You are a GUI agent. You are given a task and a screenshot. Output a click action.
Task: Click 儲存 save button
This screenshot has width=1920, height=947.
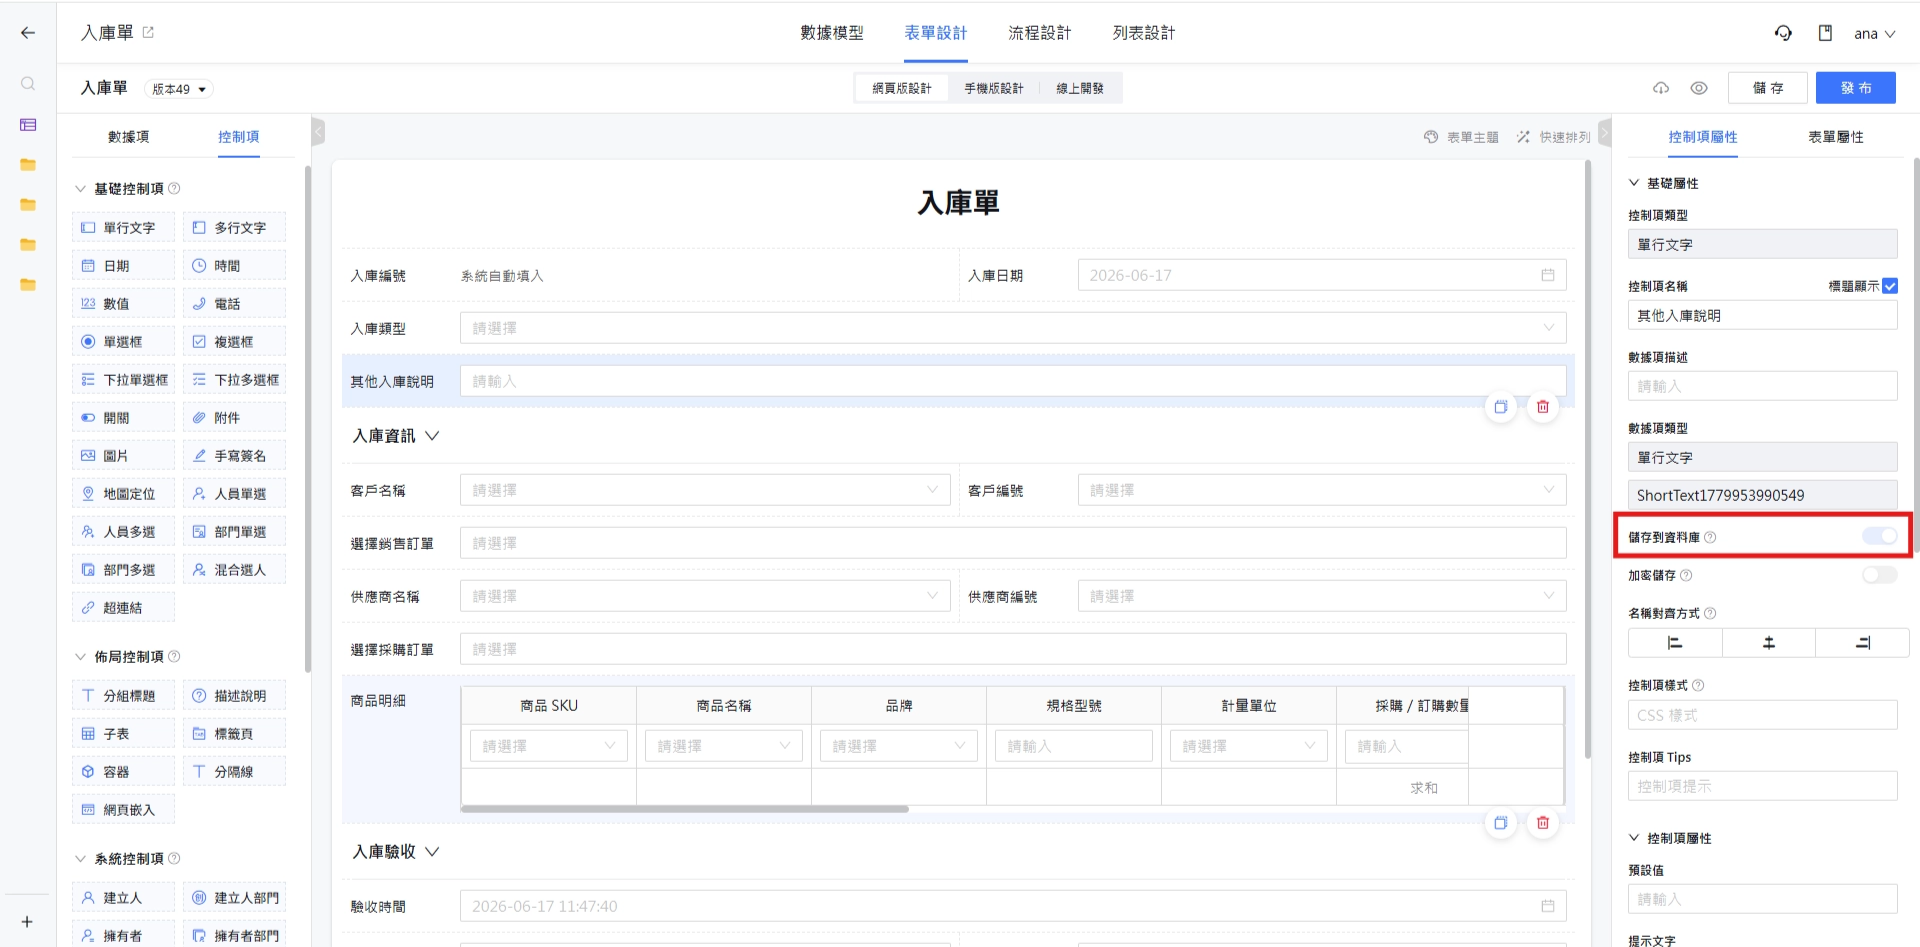pyautogui.click(x=1767, y=88)
